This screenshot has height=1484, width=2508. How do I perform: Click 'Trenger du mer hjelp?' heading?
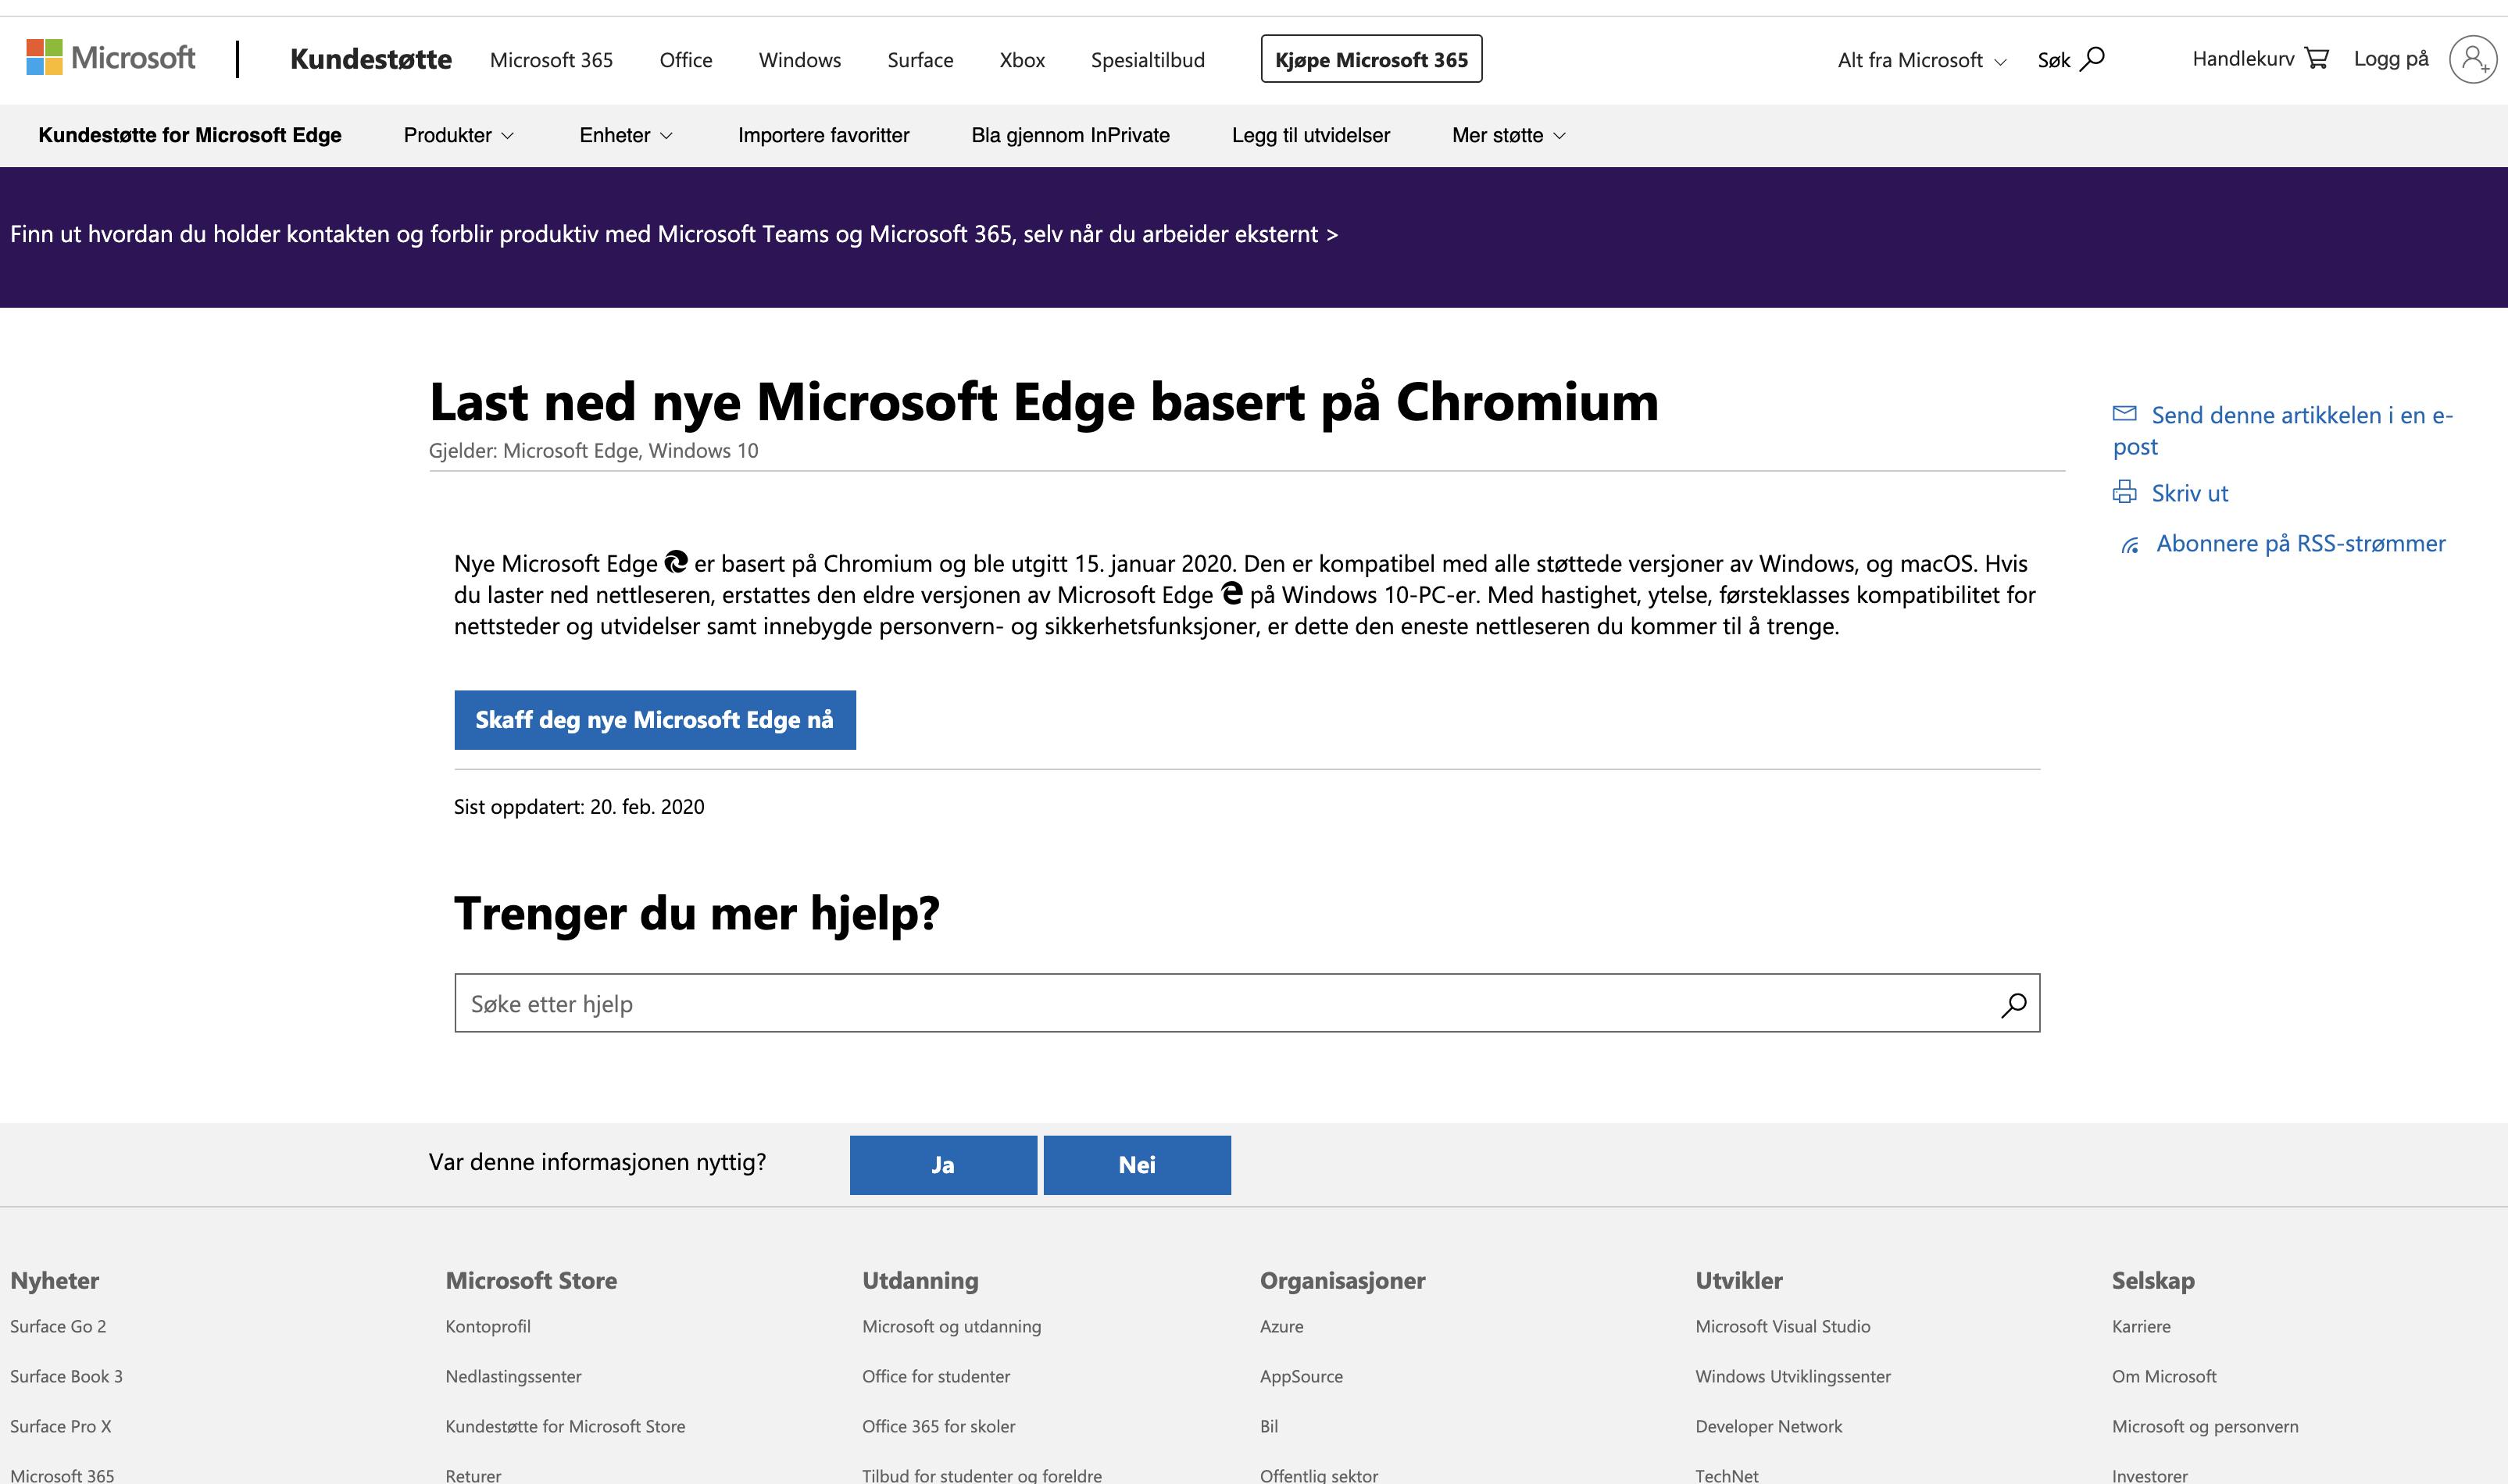[696, 913]
